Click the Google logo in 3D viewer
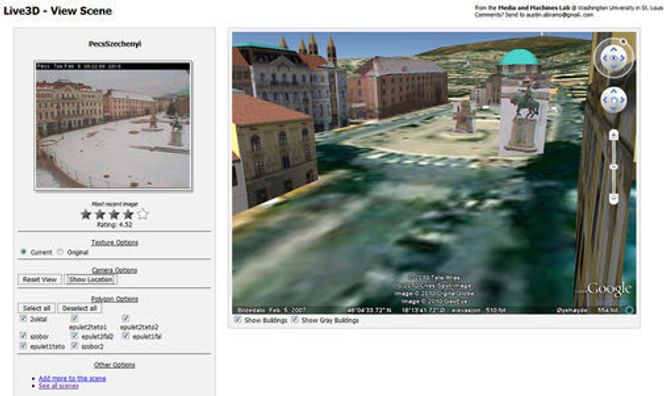The image size is (664, 396). (609, 289)
